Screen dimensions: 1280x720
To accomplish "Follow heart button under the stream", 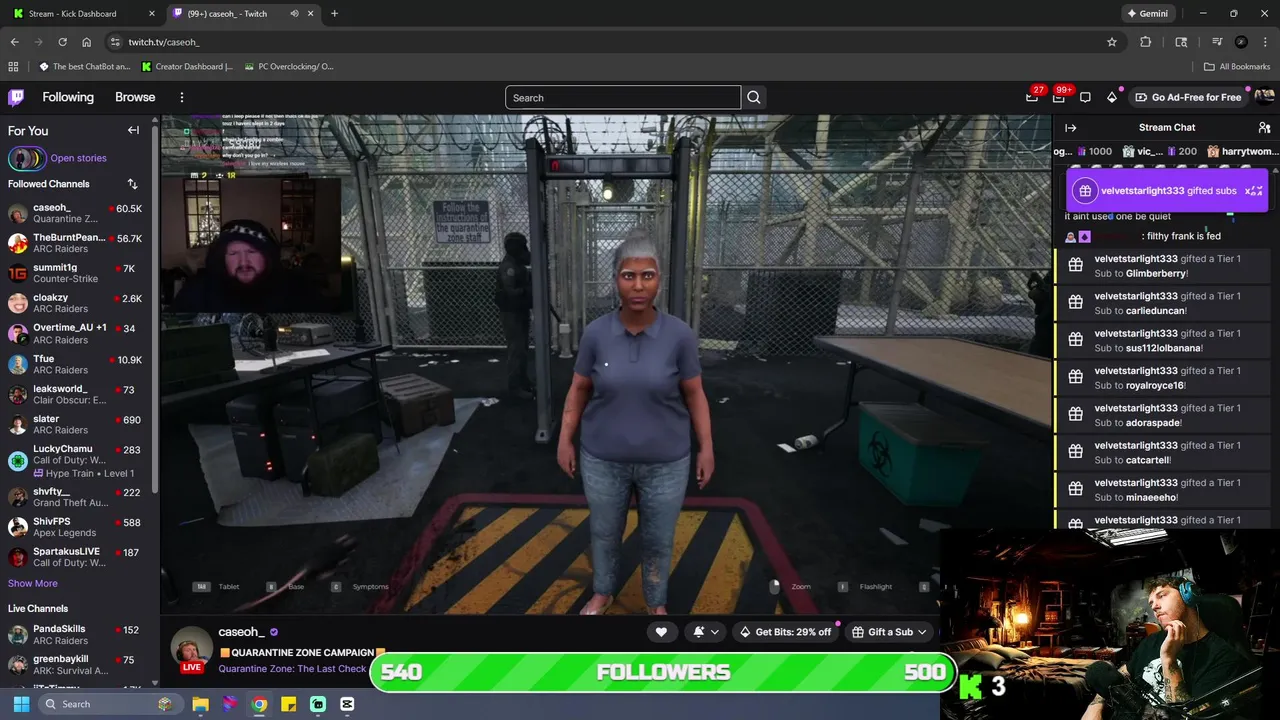I will click(x=661, y=632).
